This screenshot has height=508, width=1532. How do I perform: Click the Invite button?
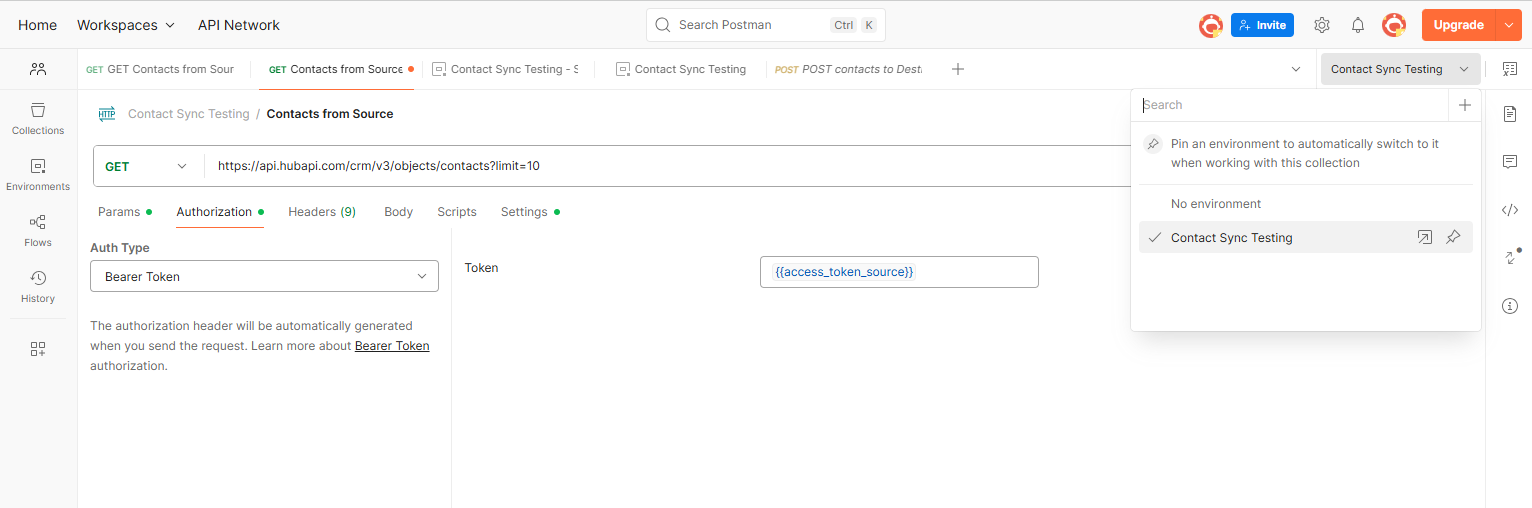point(1262,25)
